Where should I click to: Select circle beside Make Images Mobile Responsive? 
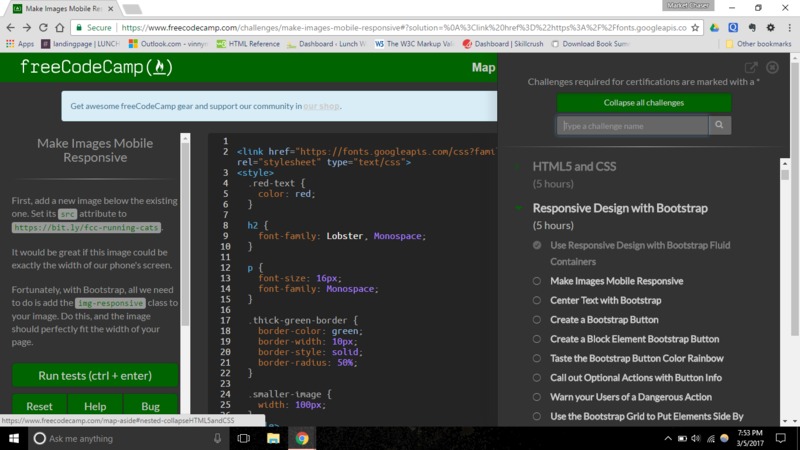click(x=537, y=281)
